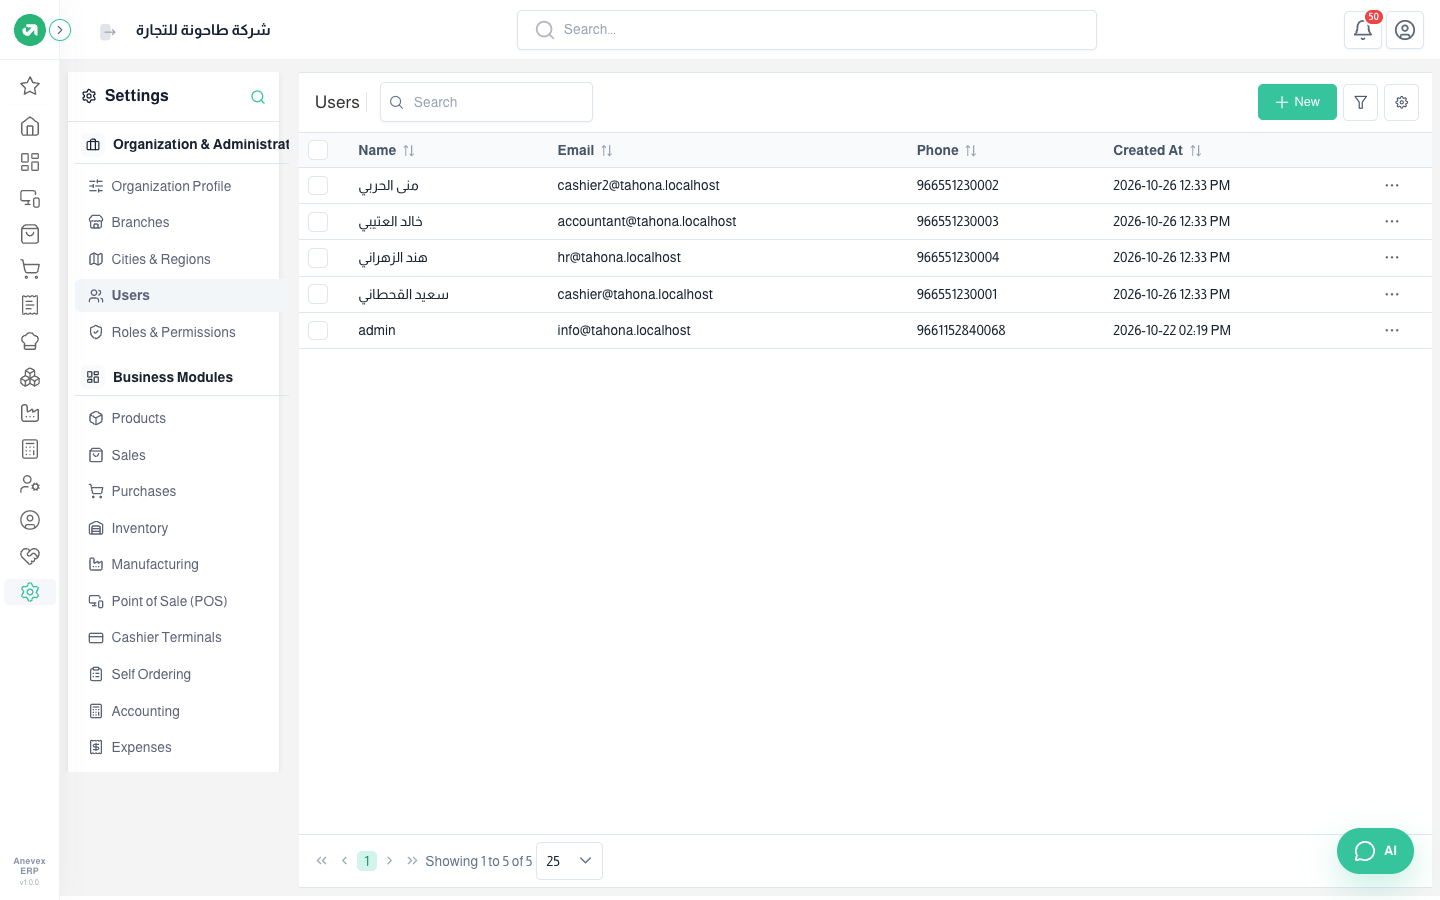
Task: Open row actions for admin user
Action: pos(1392,330)
